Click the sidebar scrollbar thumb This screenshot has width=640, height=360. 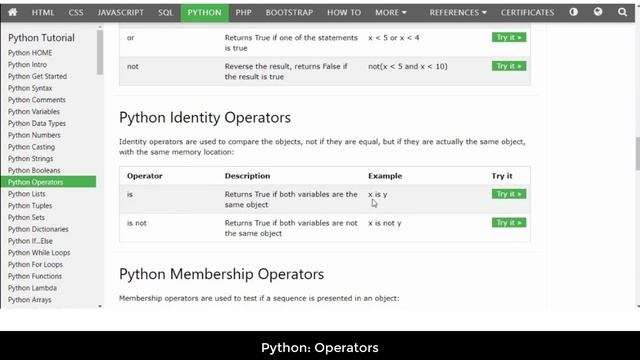(100, 52)
